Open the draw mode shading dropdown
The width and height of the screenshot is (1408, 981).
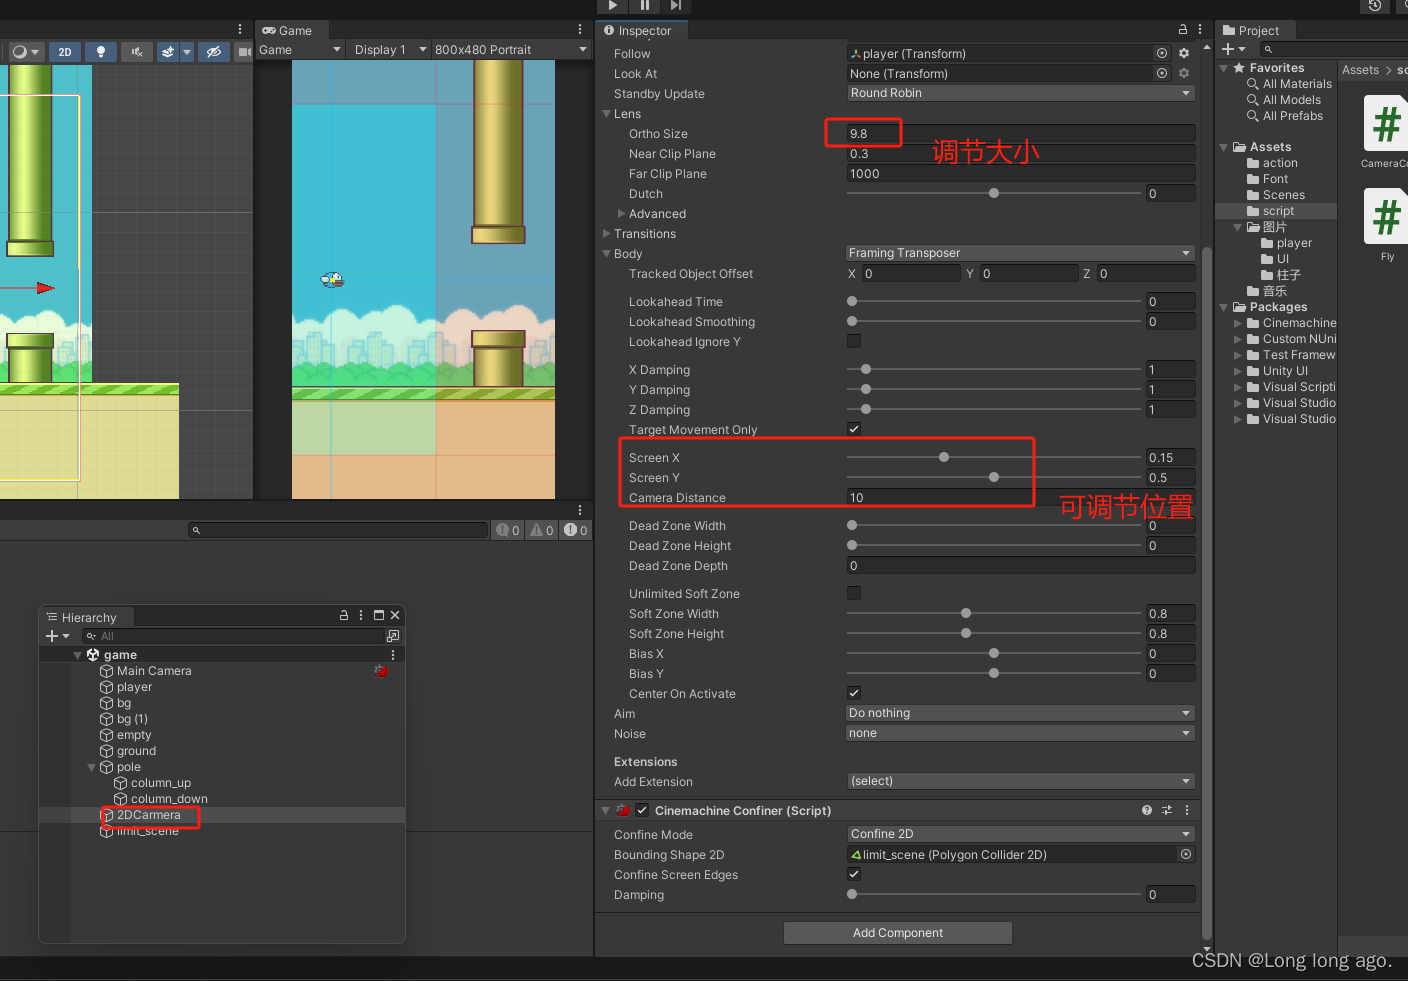[x=25, y=52]
